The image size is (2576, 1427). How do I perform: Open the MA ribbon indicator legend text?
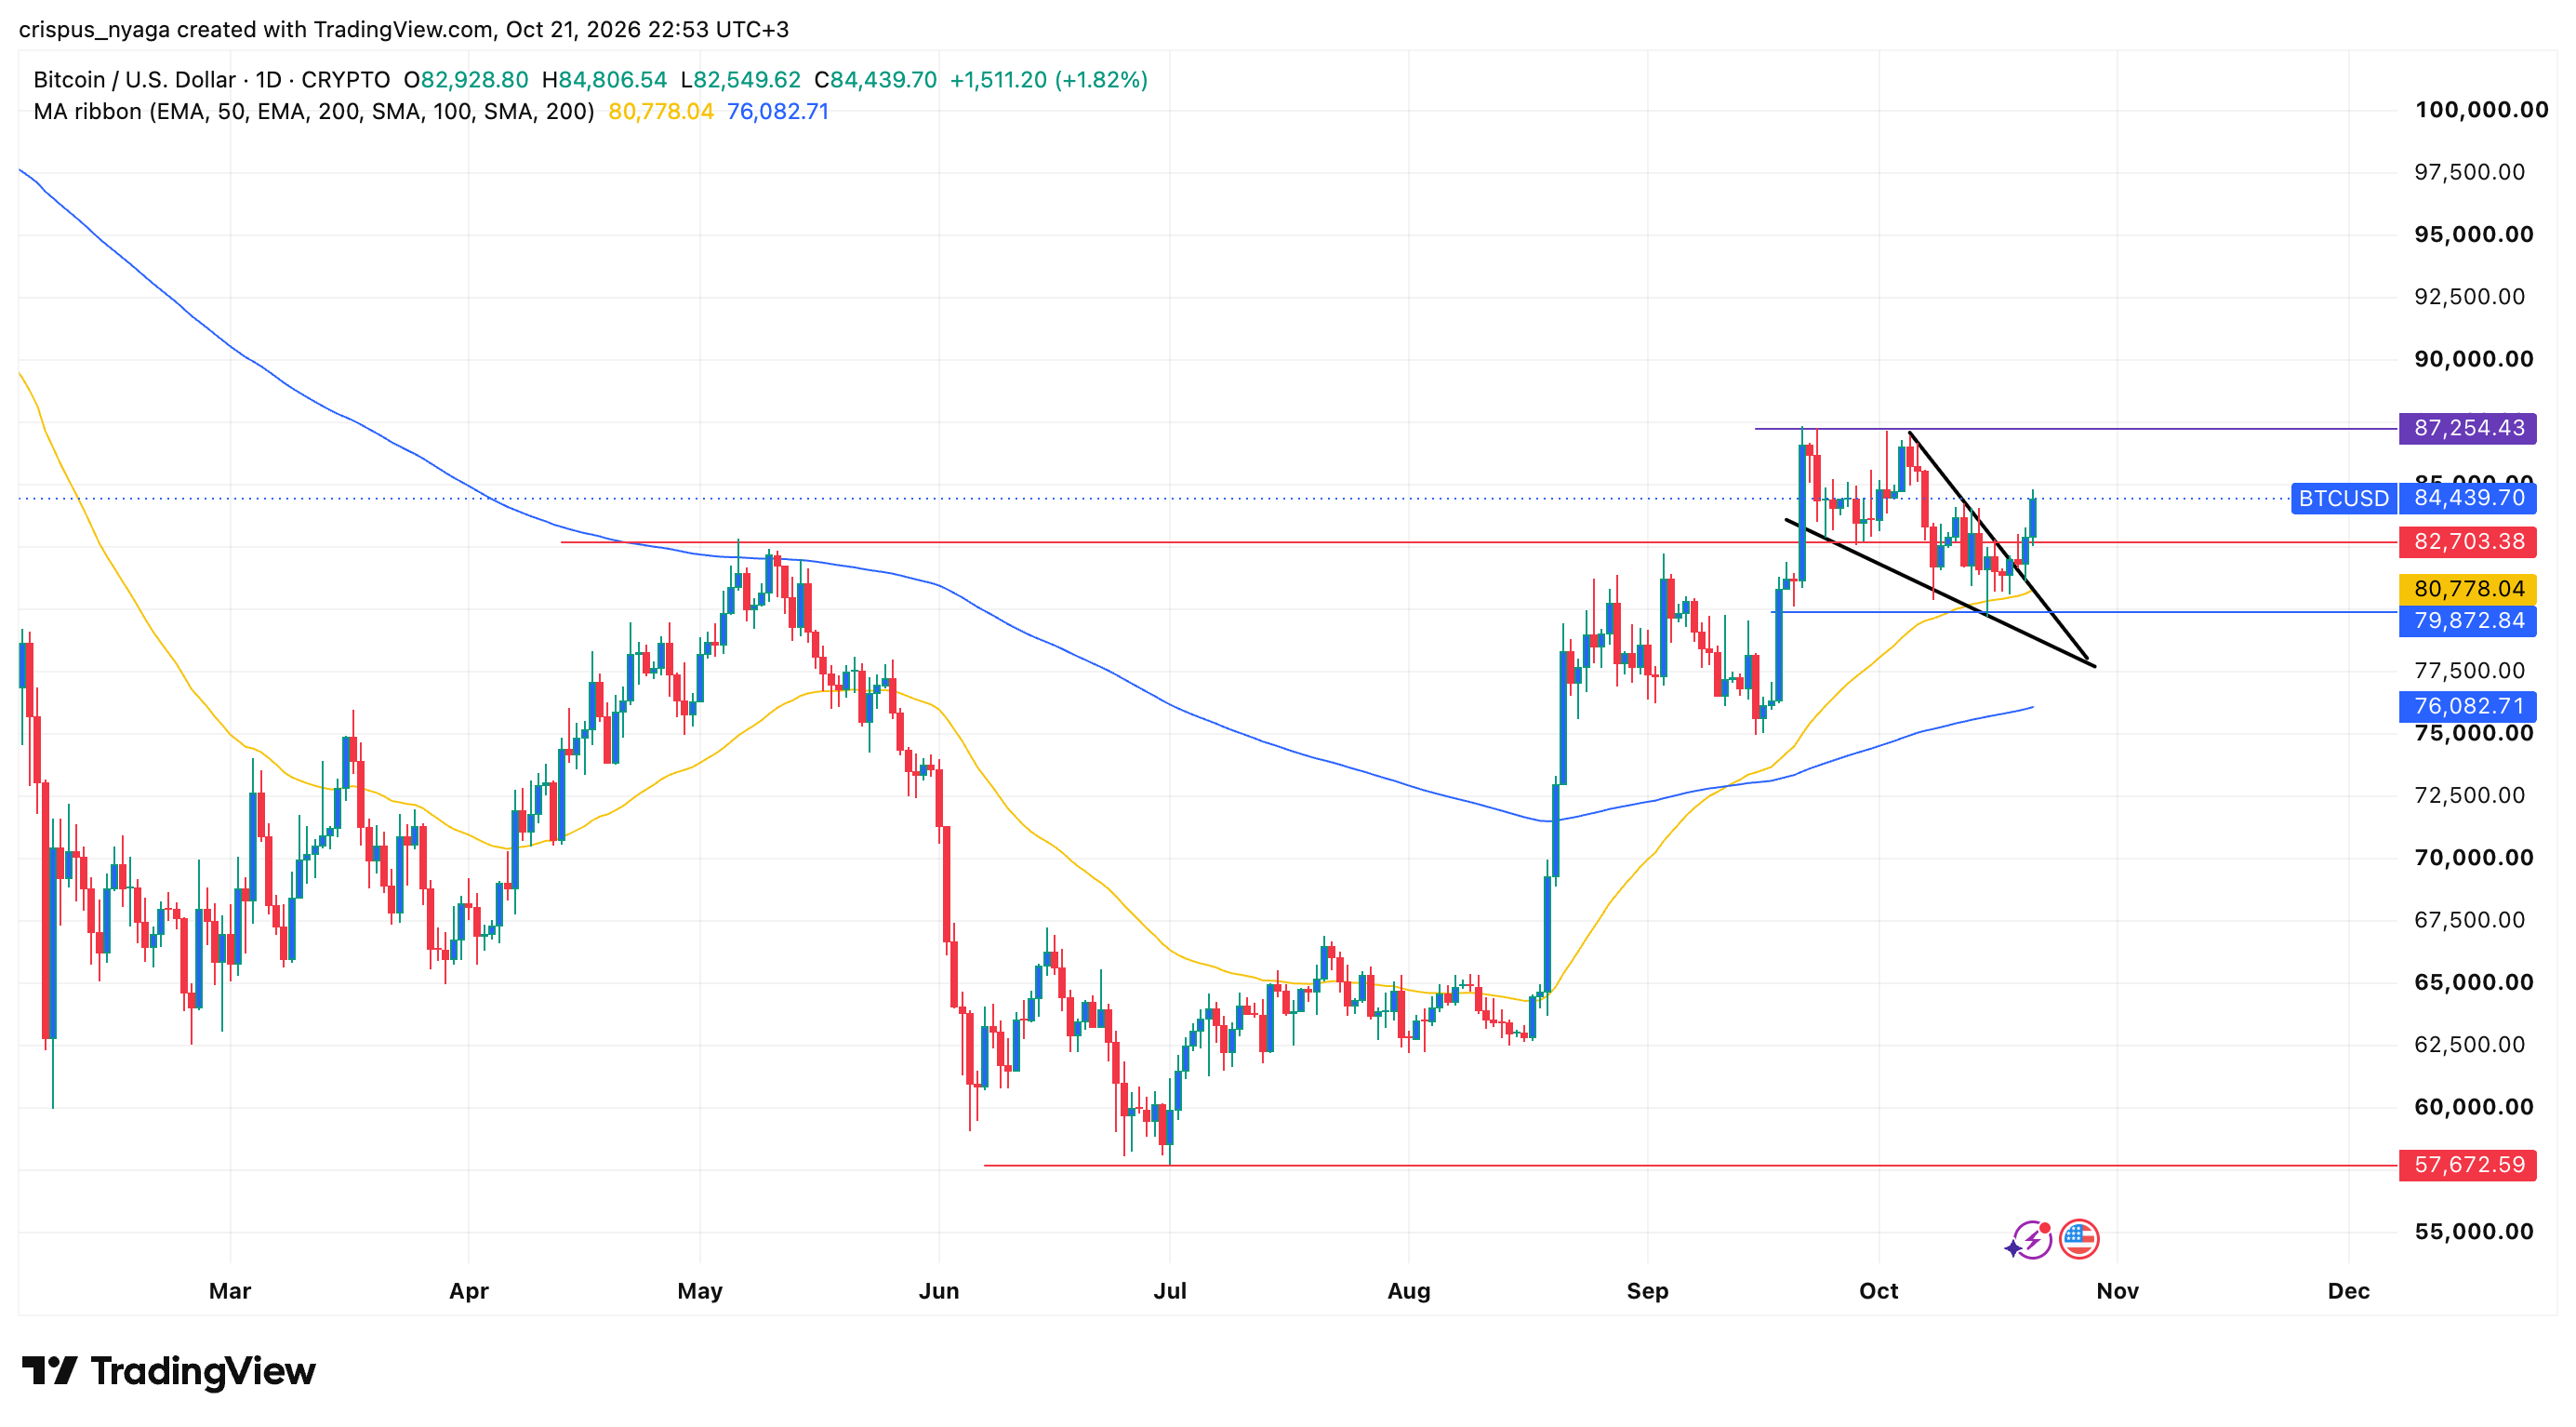(313, 112)
